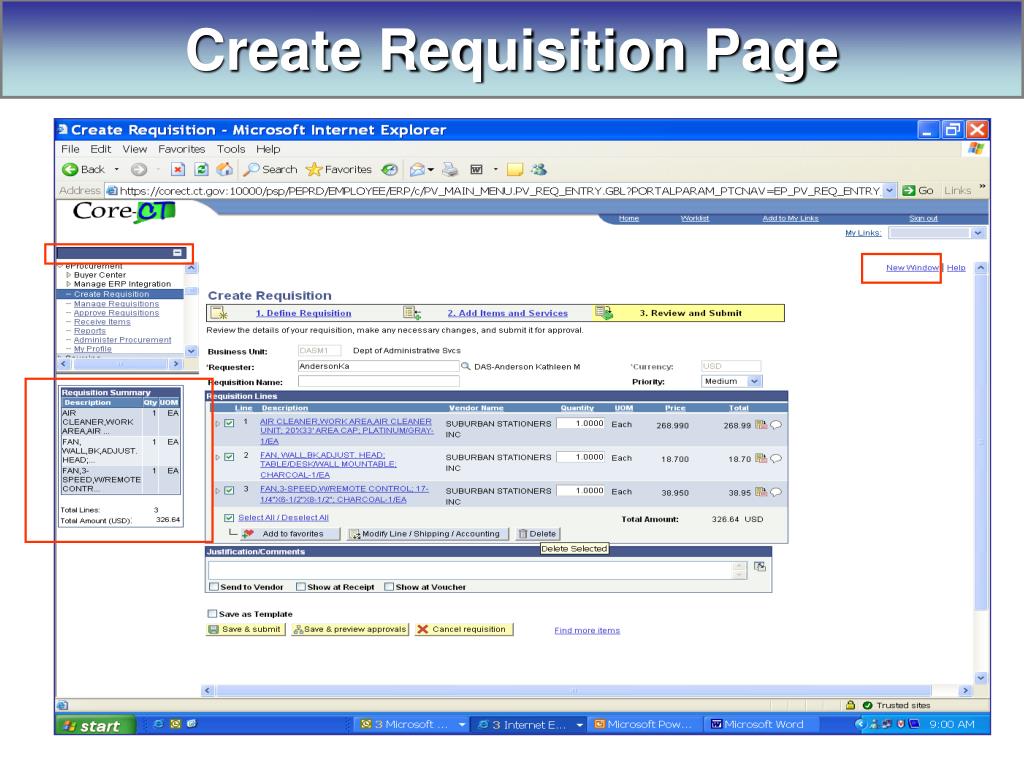Click the Save & submit button
The width and height of the screenshot is (1024, 768).
(x=246, y=630)
